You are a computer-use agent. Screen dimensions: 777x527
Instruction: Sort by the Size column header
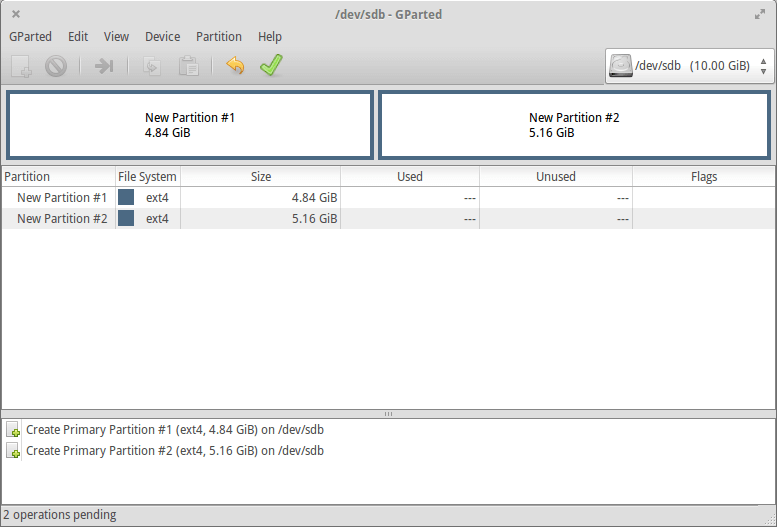(260, 177)
